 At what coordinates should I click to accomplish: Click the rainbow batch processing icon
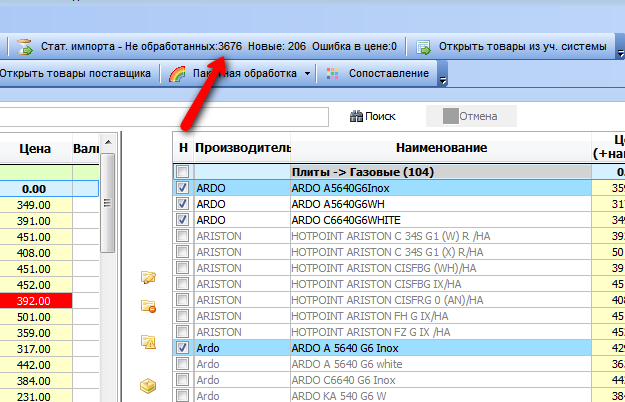point(177,74)
